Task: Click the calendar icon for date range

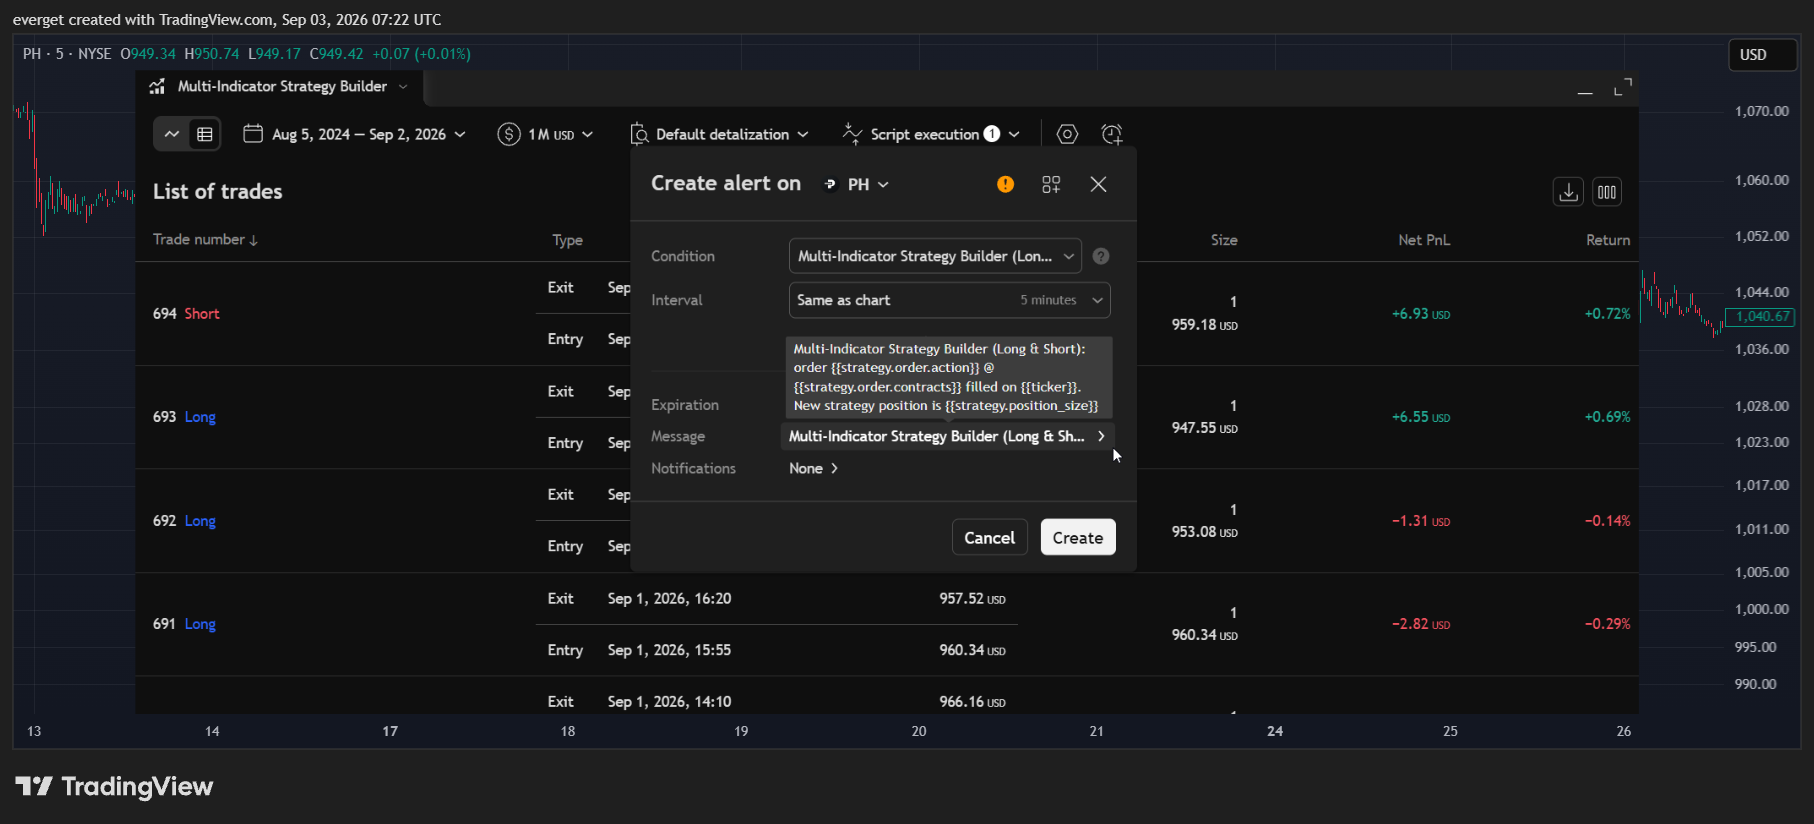Action: click(x=253, y=134)
